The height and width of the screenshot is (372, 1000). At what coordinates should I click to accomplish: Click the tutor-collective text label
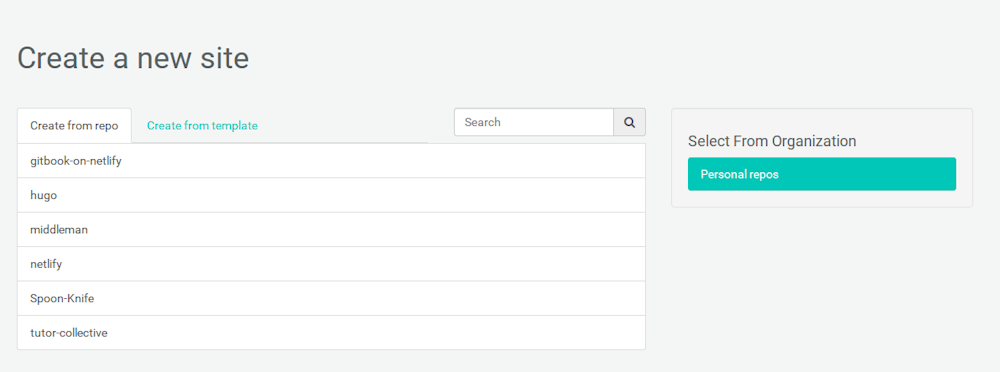(x=69, y=332)
